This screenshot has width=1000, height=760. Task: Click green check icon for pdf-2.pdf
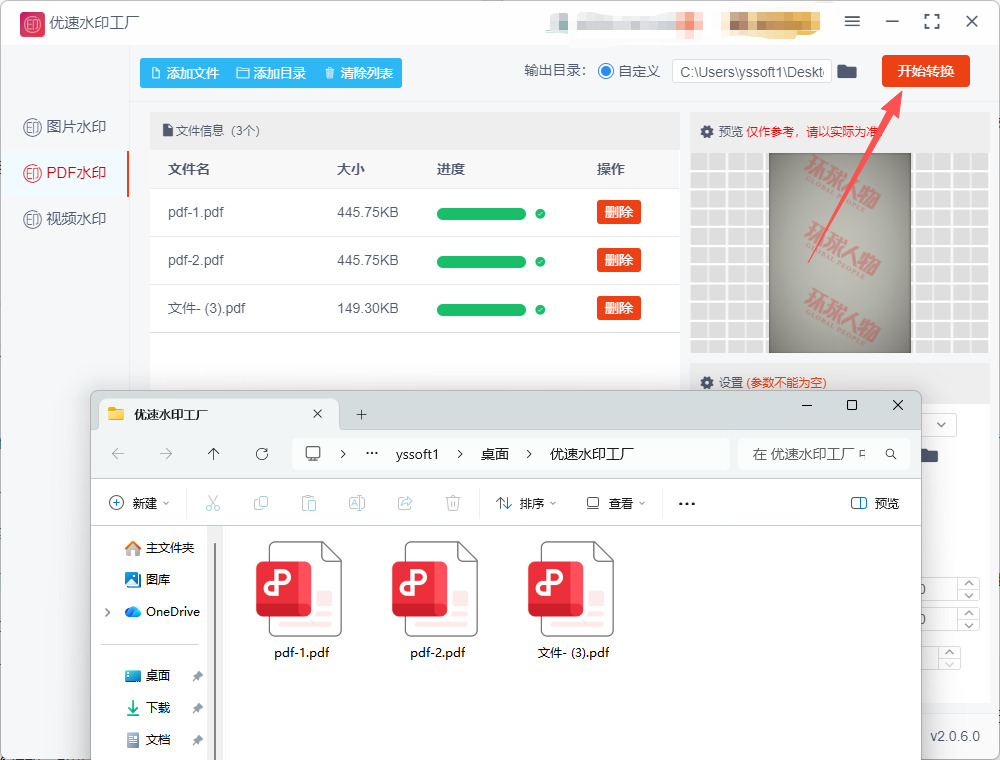point(540,261)
